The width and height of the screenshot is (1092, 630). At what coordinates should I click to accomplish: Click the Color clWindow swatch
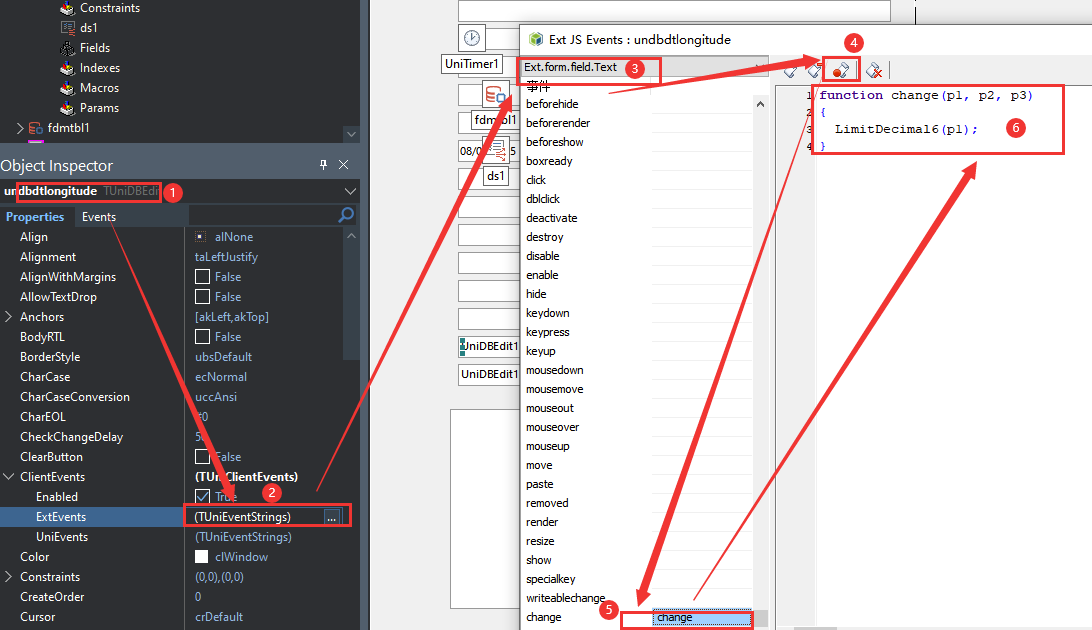pyautogui.click(x=202, y=557)
